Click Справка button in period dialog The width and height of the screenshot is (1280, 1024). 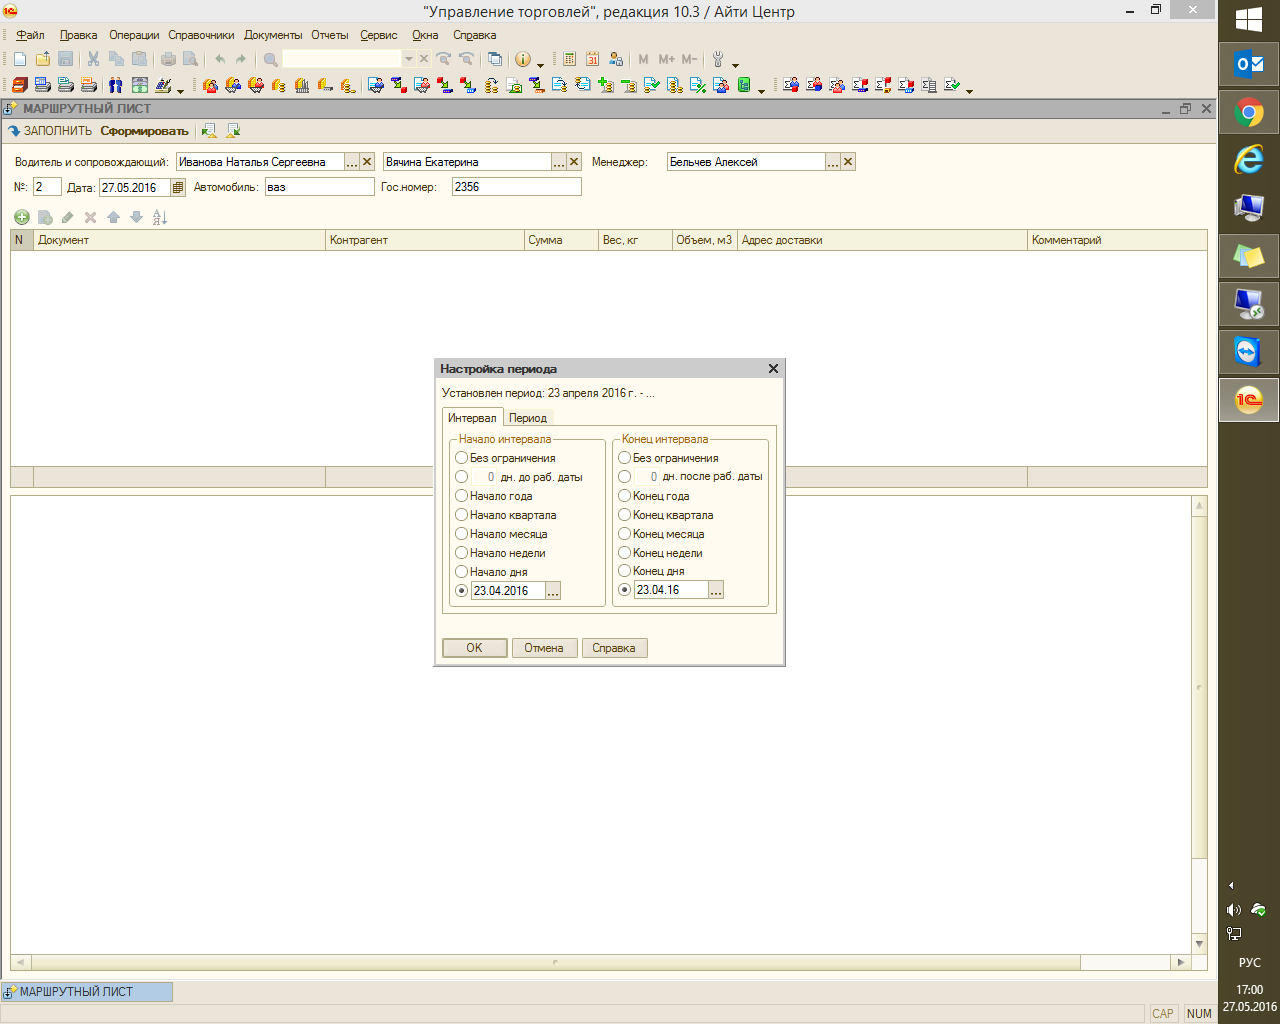pos(614,648)
